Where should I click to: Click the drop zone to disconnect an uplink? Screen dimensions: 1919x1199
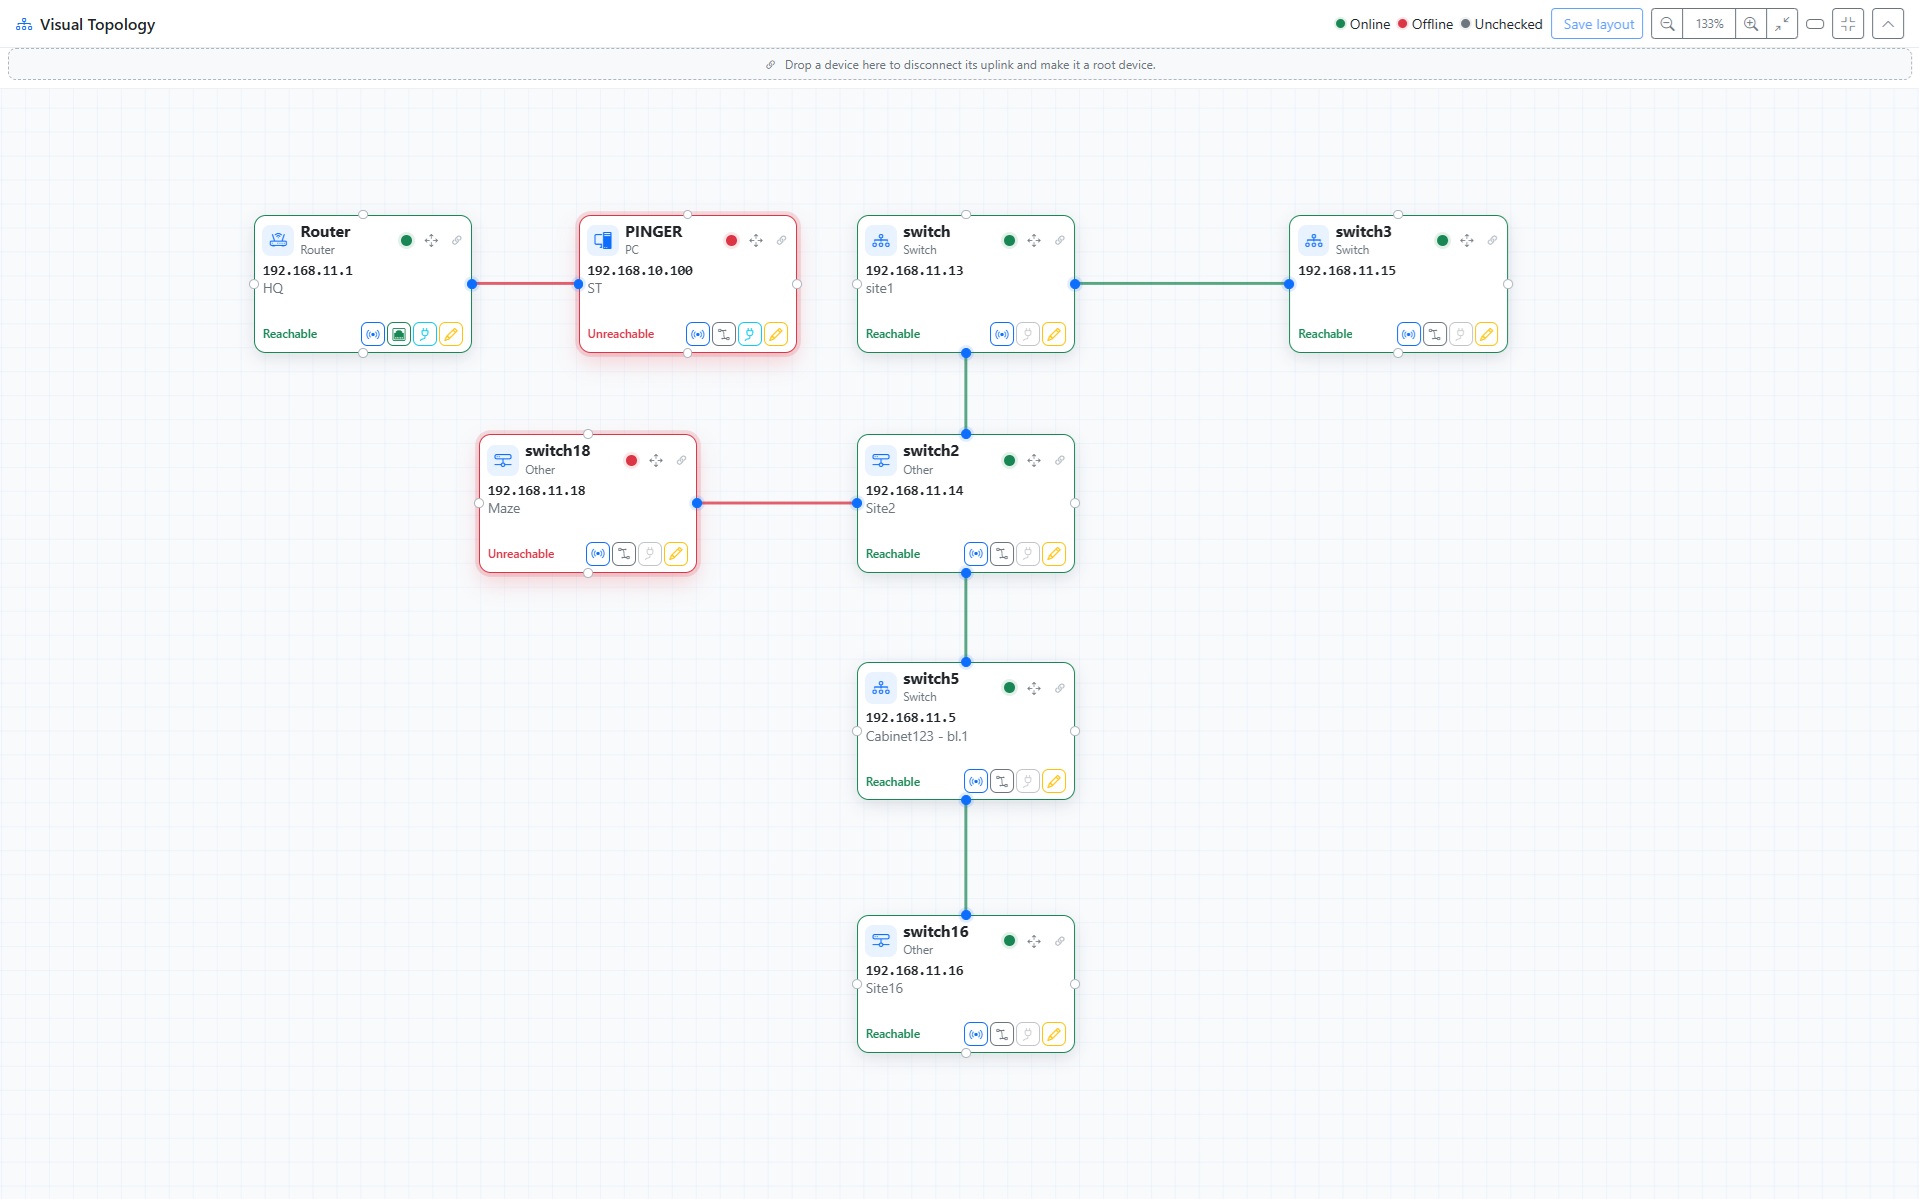click(960, 65)
